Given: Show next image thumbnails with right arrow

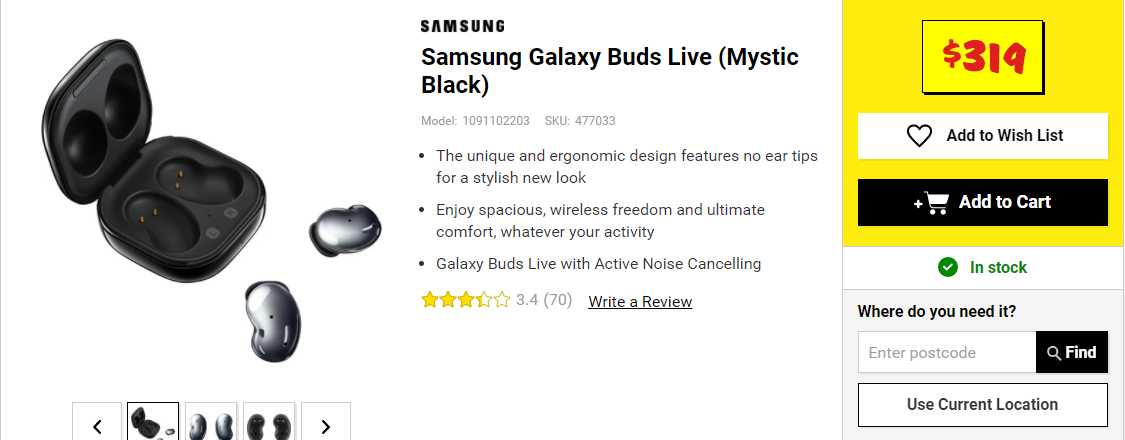Looking at the screenshot, I should (x=325, y=425).
